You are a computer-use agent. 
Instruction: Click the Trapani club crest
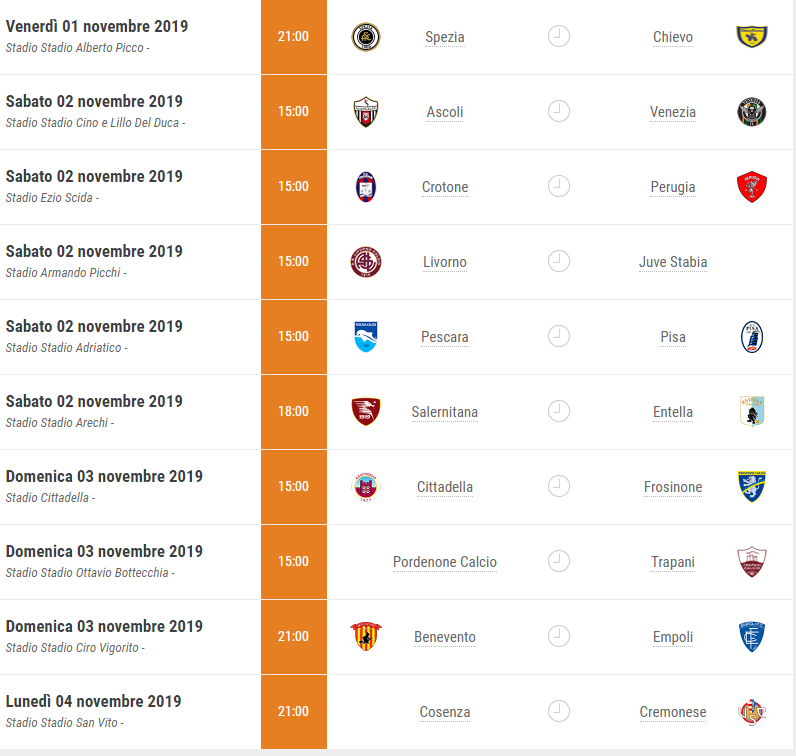pos(751,562)
